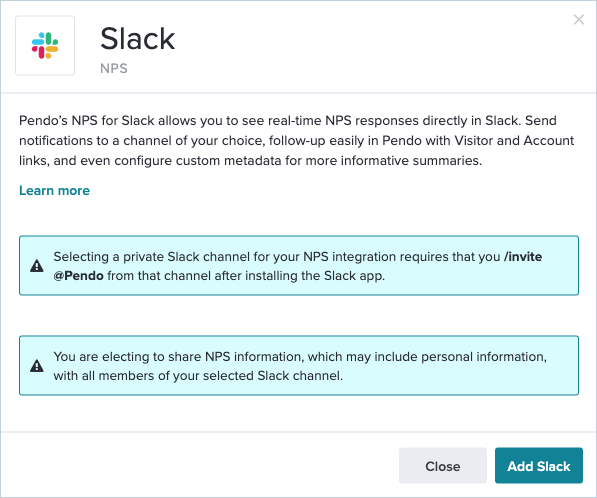Viewport: 597px width, 498px height.
Task: Click the Pendo's NPS for Slack description paragraph
Action: point(297,140)
